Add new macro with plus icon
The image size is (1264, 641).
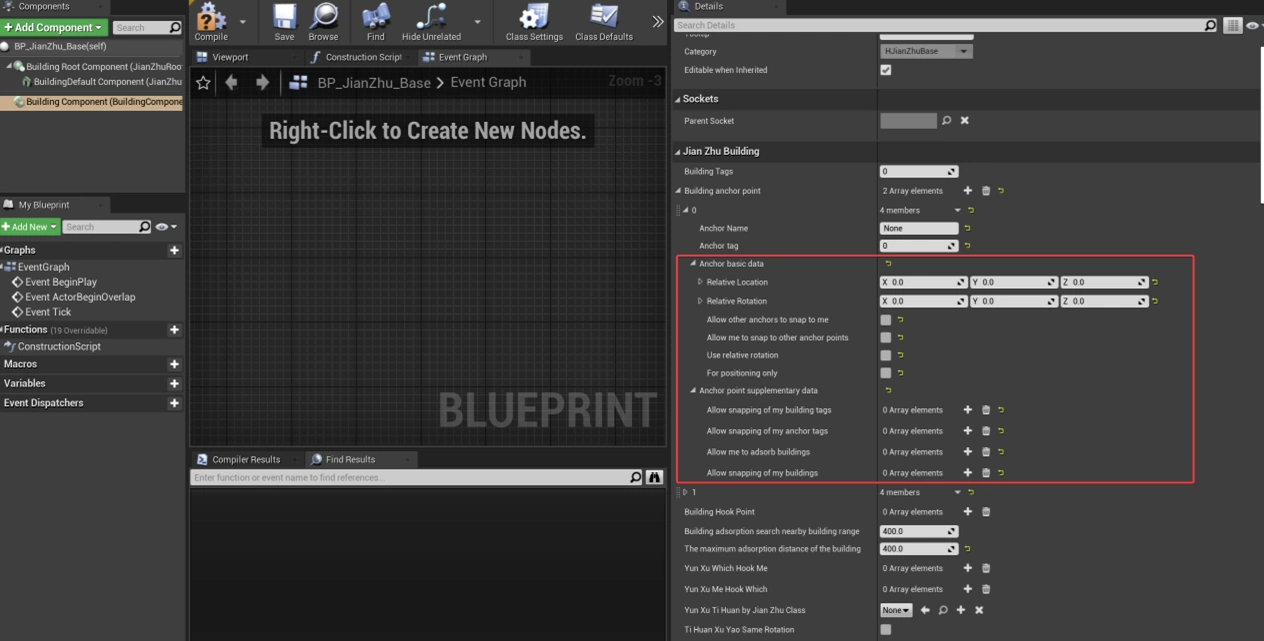(x=174, y=364)
